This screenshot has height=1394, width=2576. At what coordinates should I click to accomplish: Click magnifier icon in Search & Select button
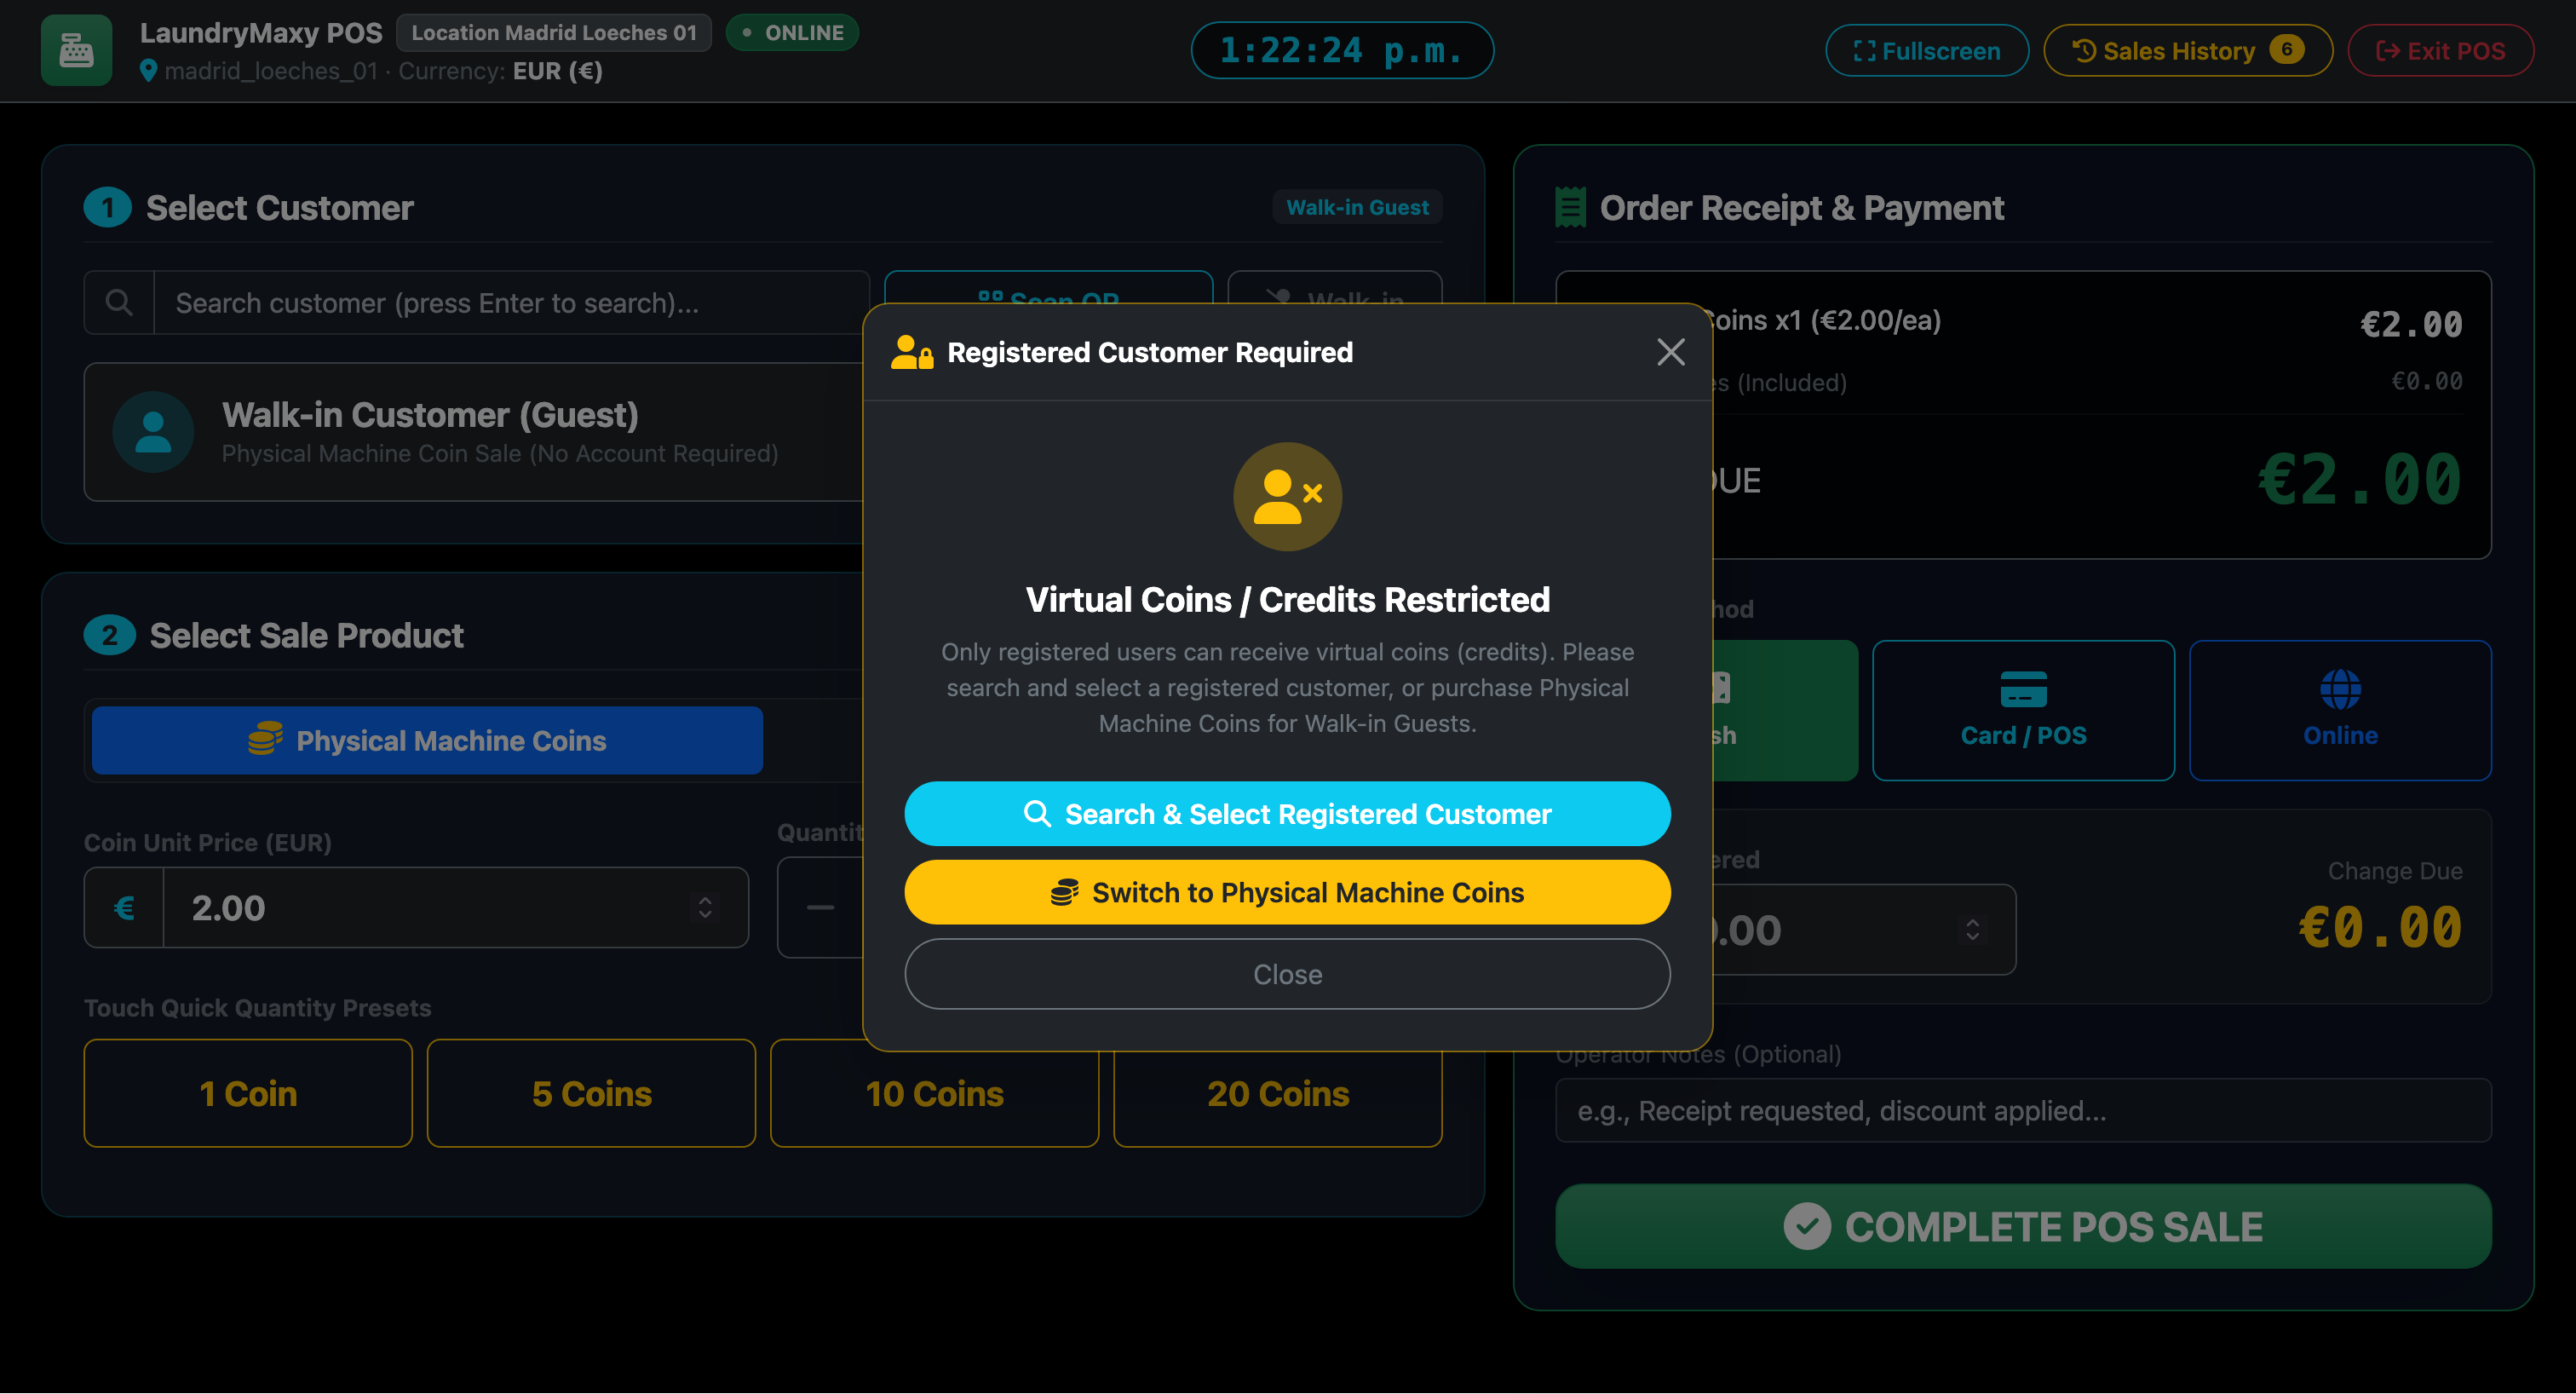coord(1037,814)
